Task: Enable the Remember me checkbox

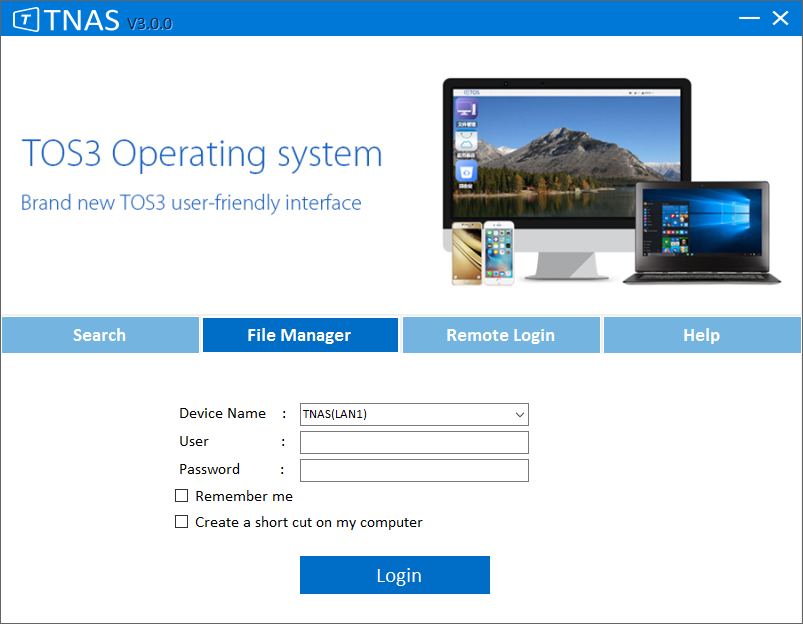Action: click(x=181, y=495)
